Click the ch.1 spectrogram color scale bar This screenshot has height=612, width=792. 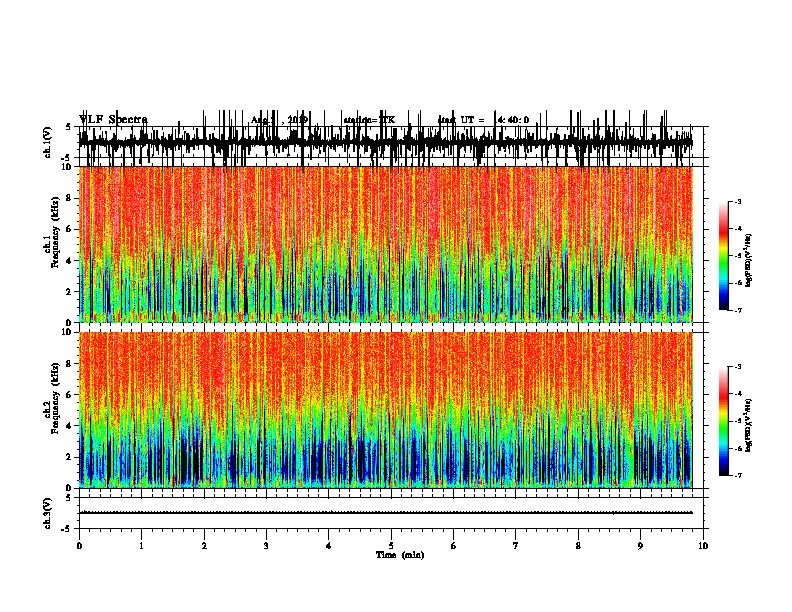(724, 256)
